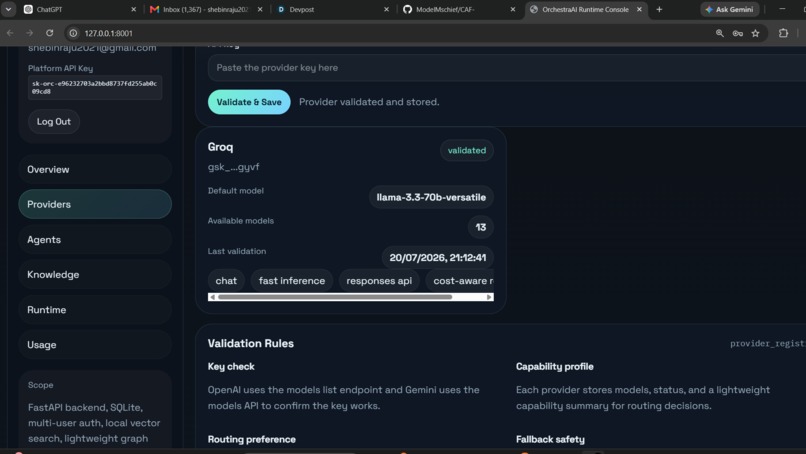806x454 pixels.
Task: Click the available models count '13'
Action: (481, 227)
